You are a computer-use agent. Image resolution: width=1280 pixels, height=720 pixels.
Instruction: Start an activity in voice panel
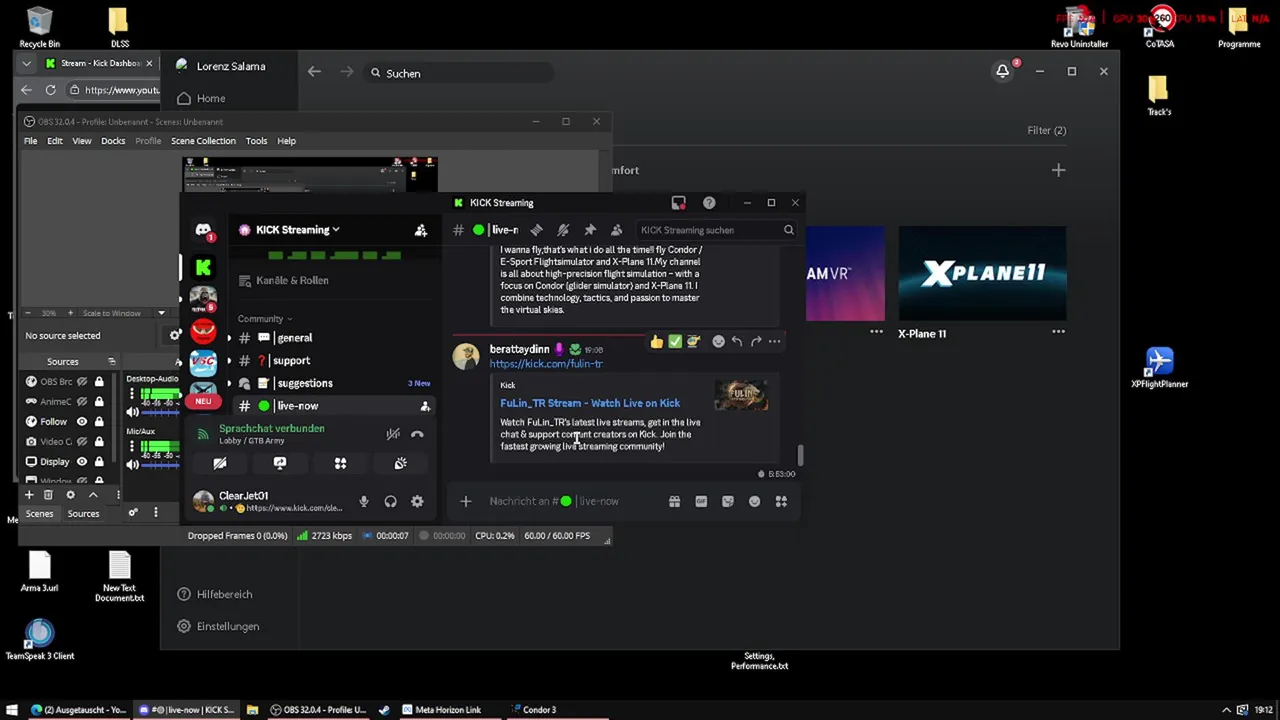click(x=340, y=463)
